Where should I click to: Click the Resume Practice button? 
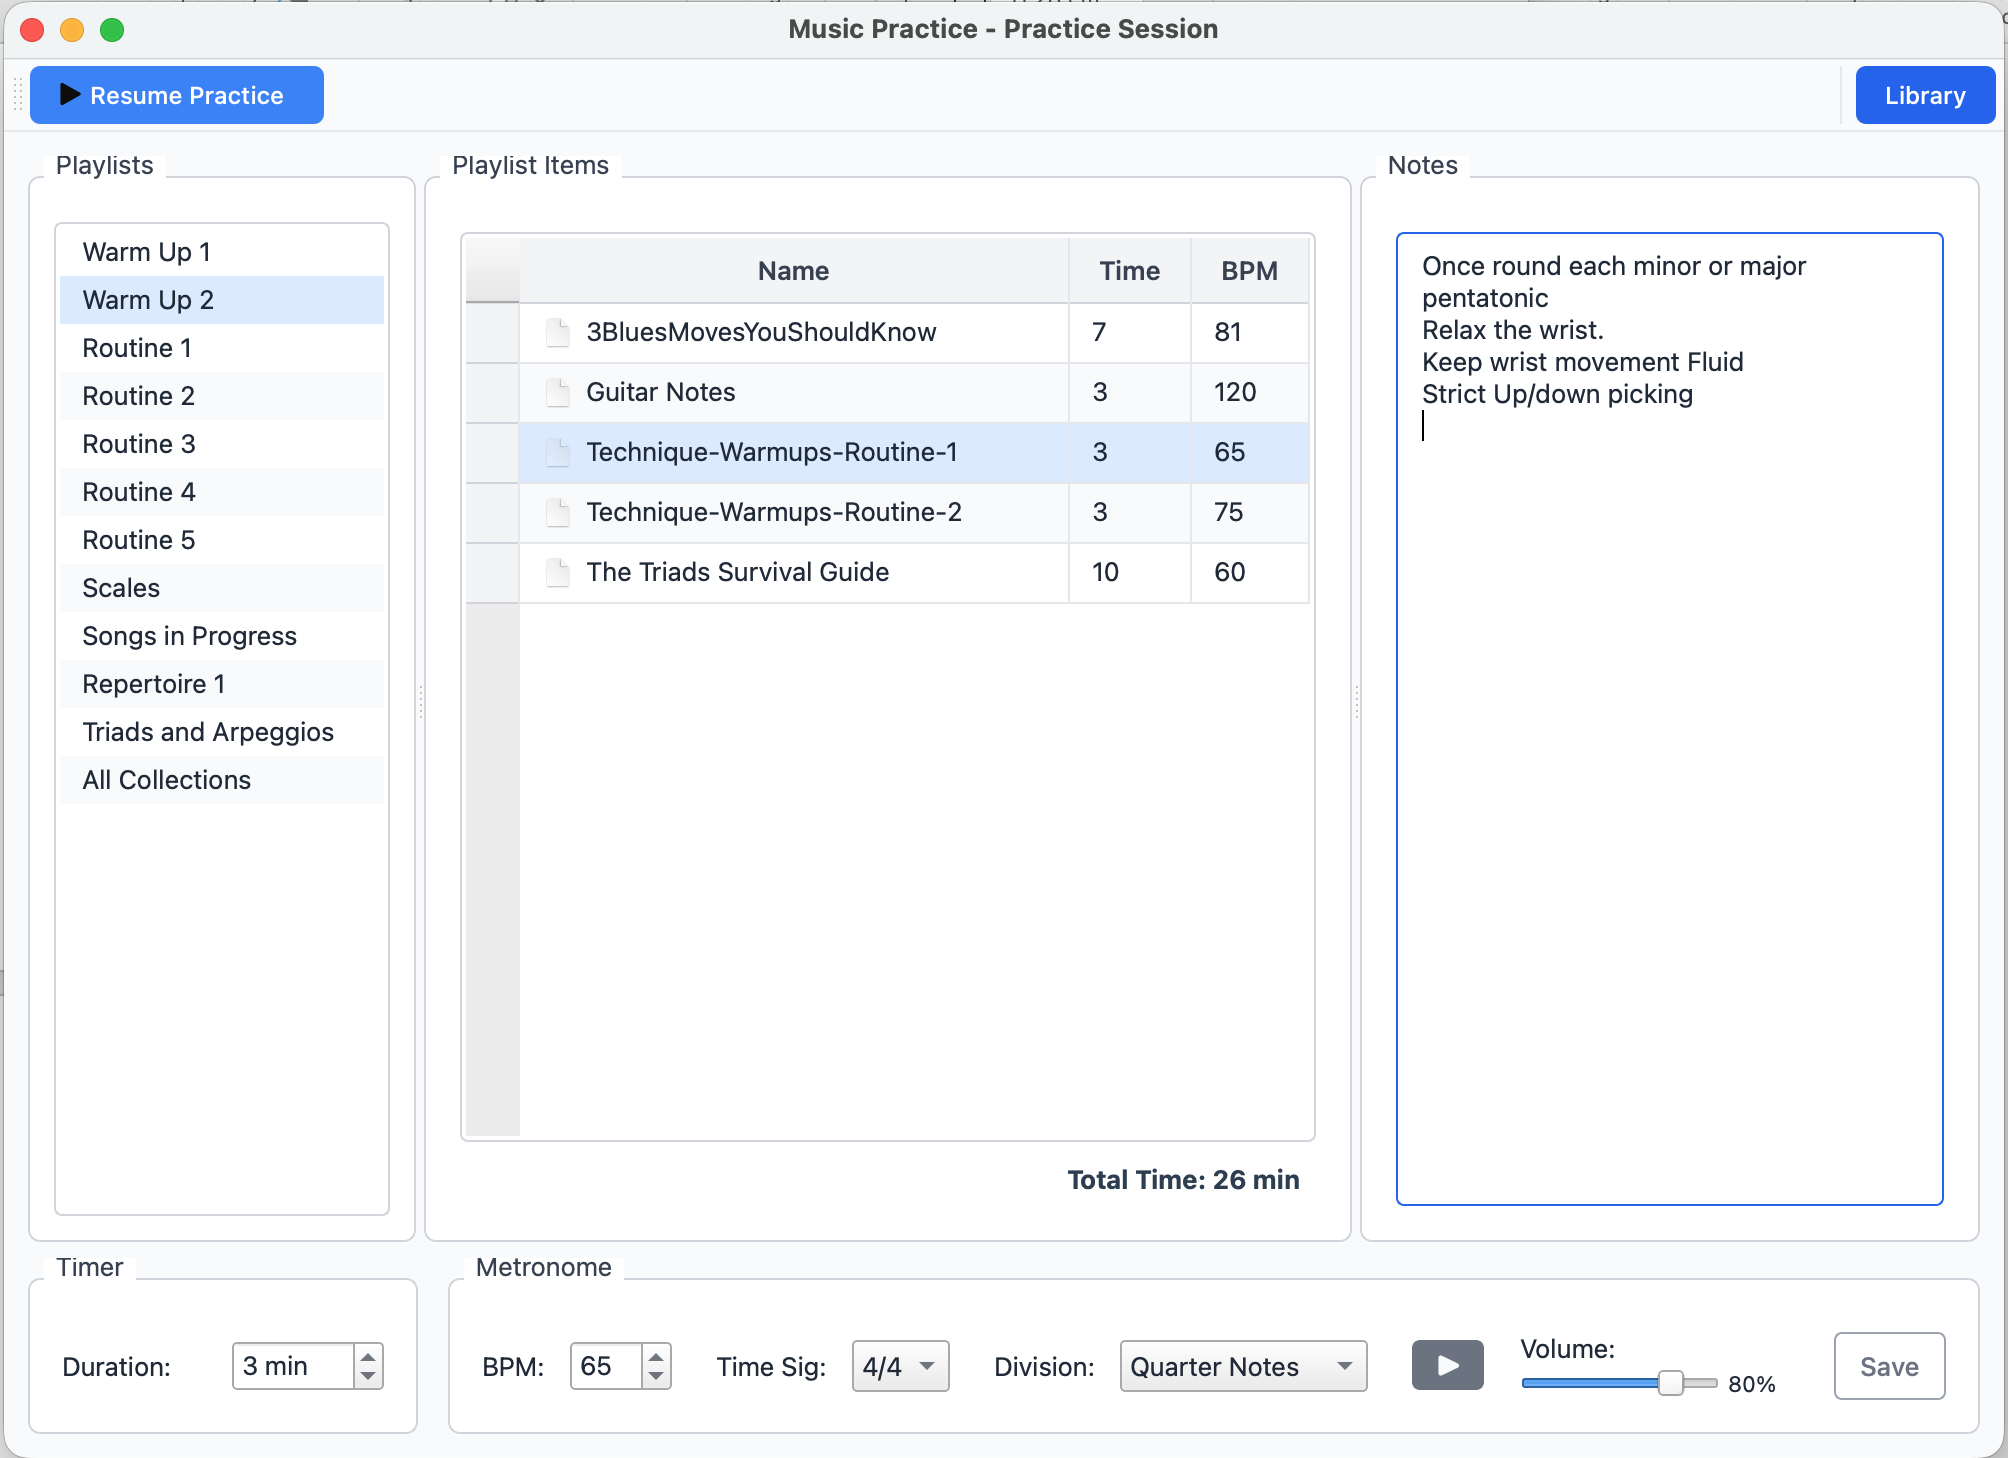(177, 95)
